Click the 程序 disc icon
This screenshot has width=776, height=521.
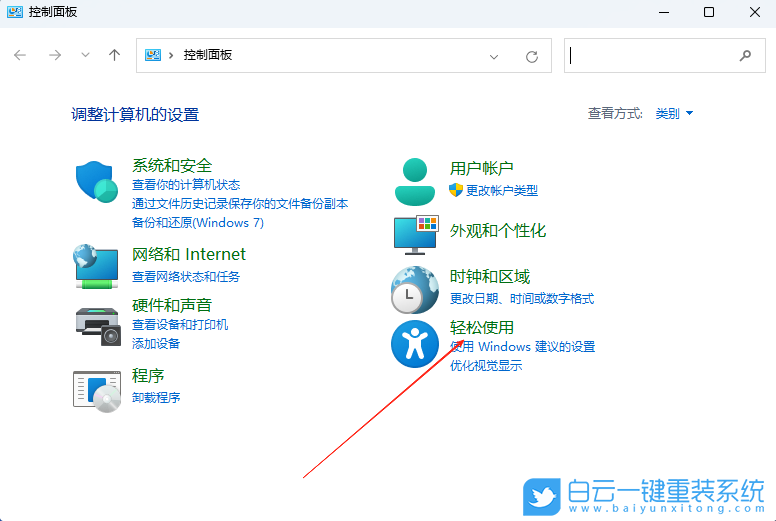97,391
